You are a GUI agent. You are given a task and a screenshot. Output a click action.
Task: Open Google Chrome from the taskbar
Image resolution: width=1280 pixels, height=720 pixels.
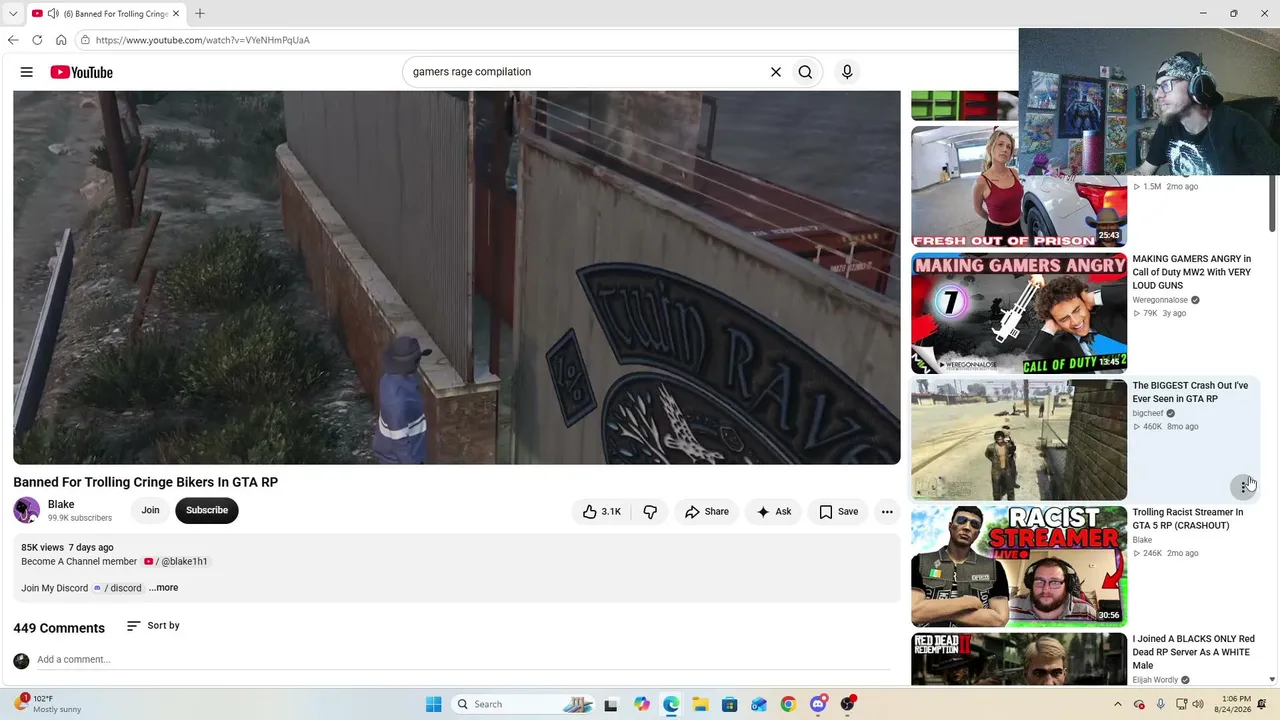[788, 704]
